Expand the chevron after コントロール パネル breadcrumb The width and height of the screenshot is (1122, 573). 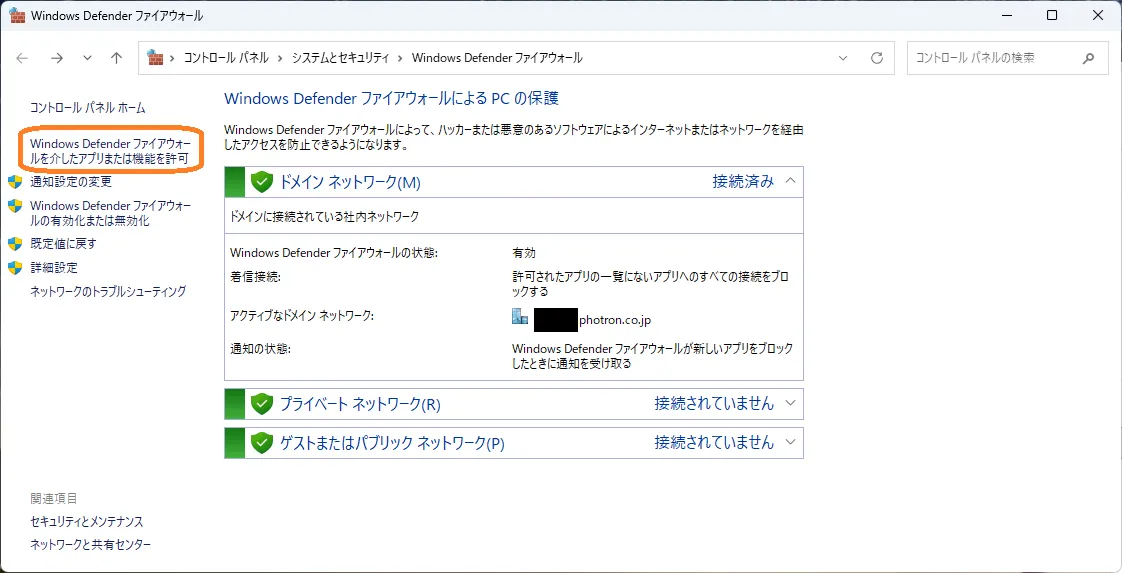tap(280, 59)
